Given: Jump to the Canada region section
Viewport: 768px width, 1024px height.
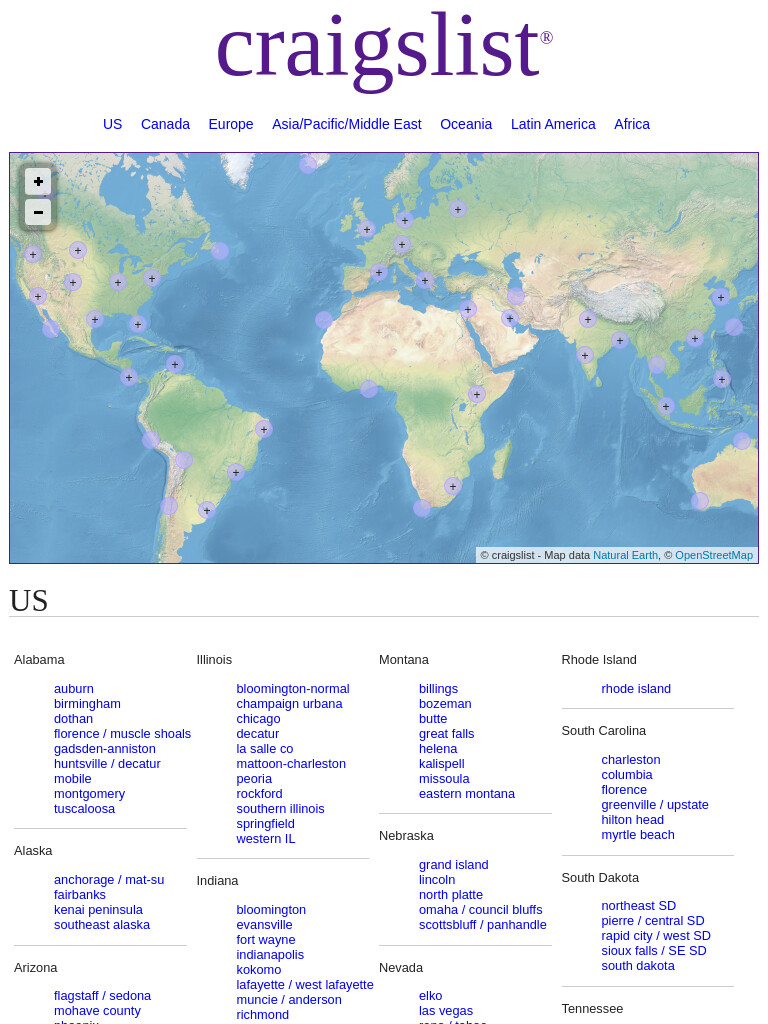Looking at the screenshot, I should pyautogui.click(x=165, y=124).
